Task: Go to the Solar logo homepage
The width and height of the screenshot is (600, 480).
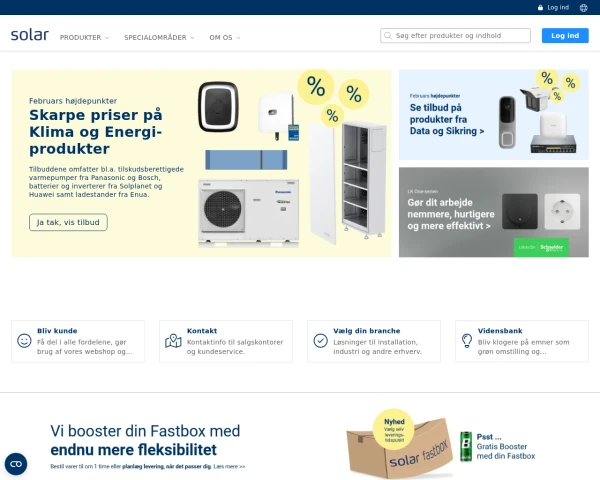Action: (x=30, y=35)
